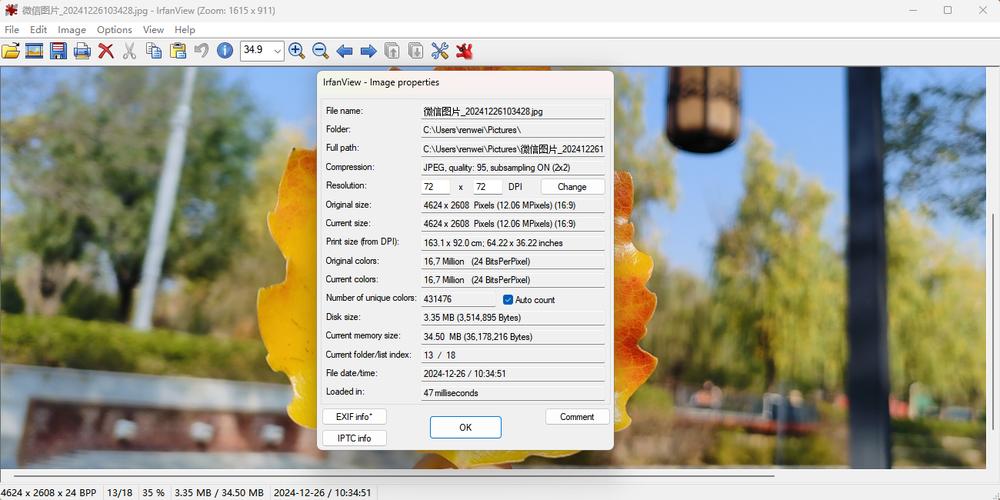Open the Image menu
Viewport: 1000px width, 500px height.
pos(71,29)
